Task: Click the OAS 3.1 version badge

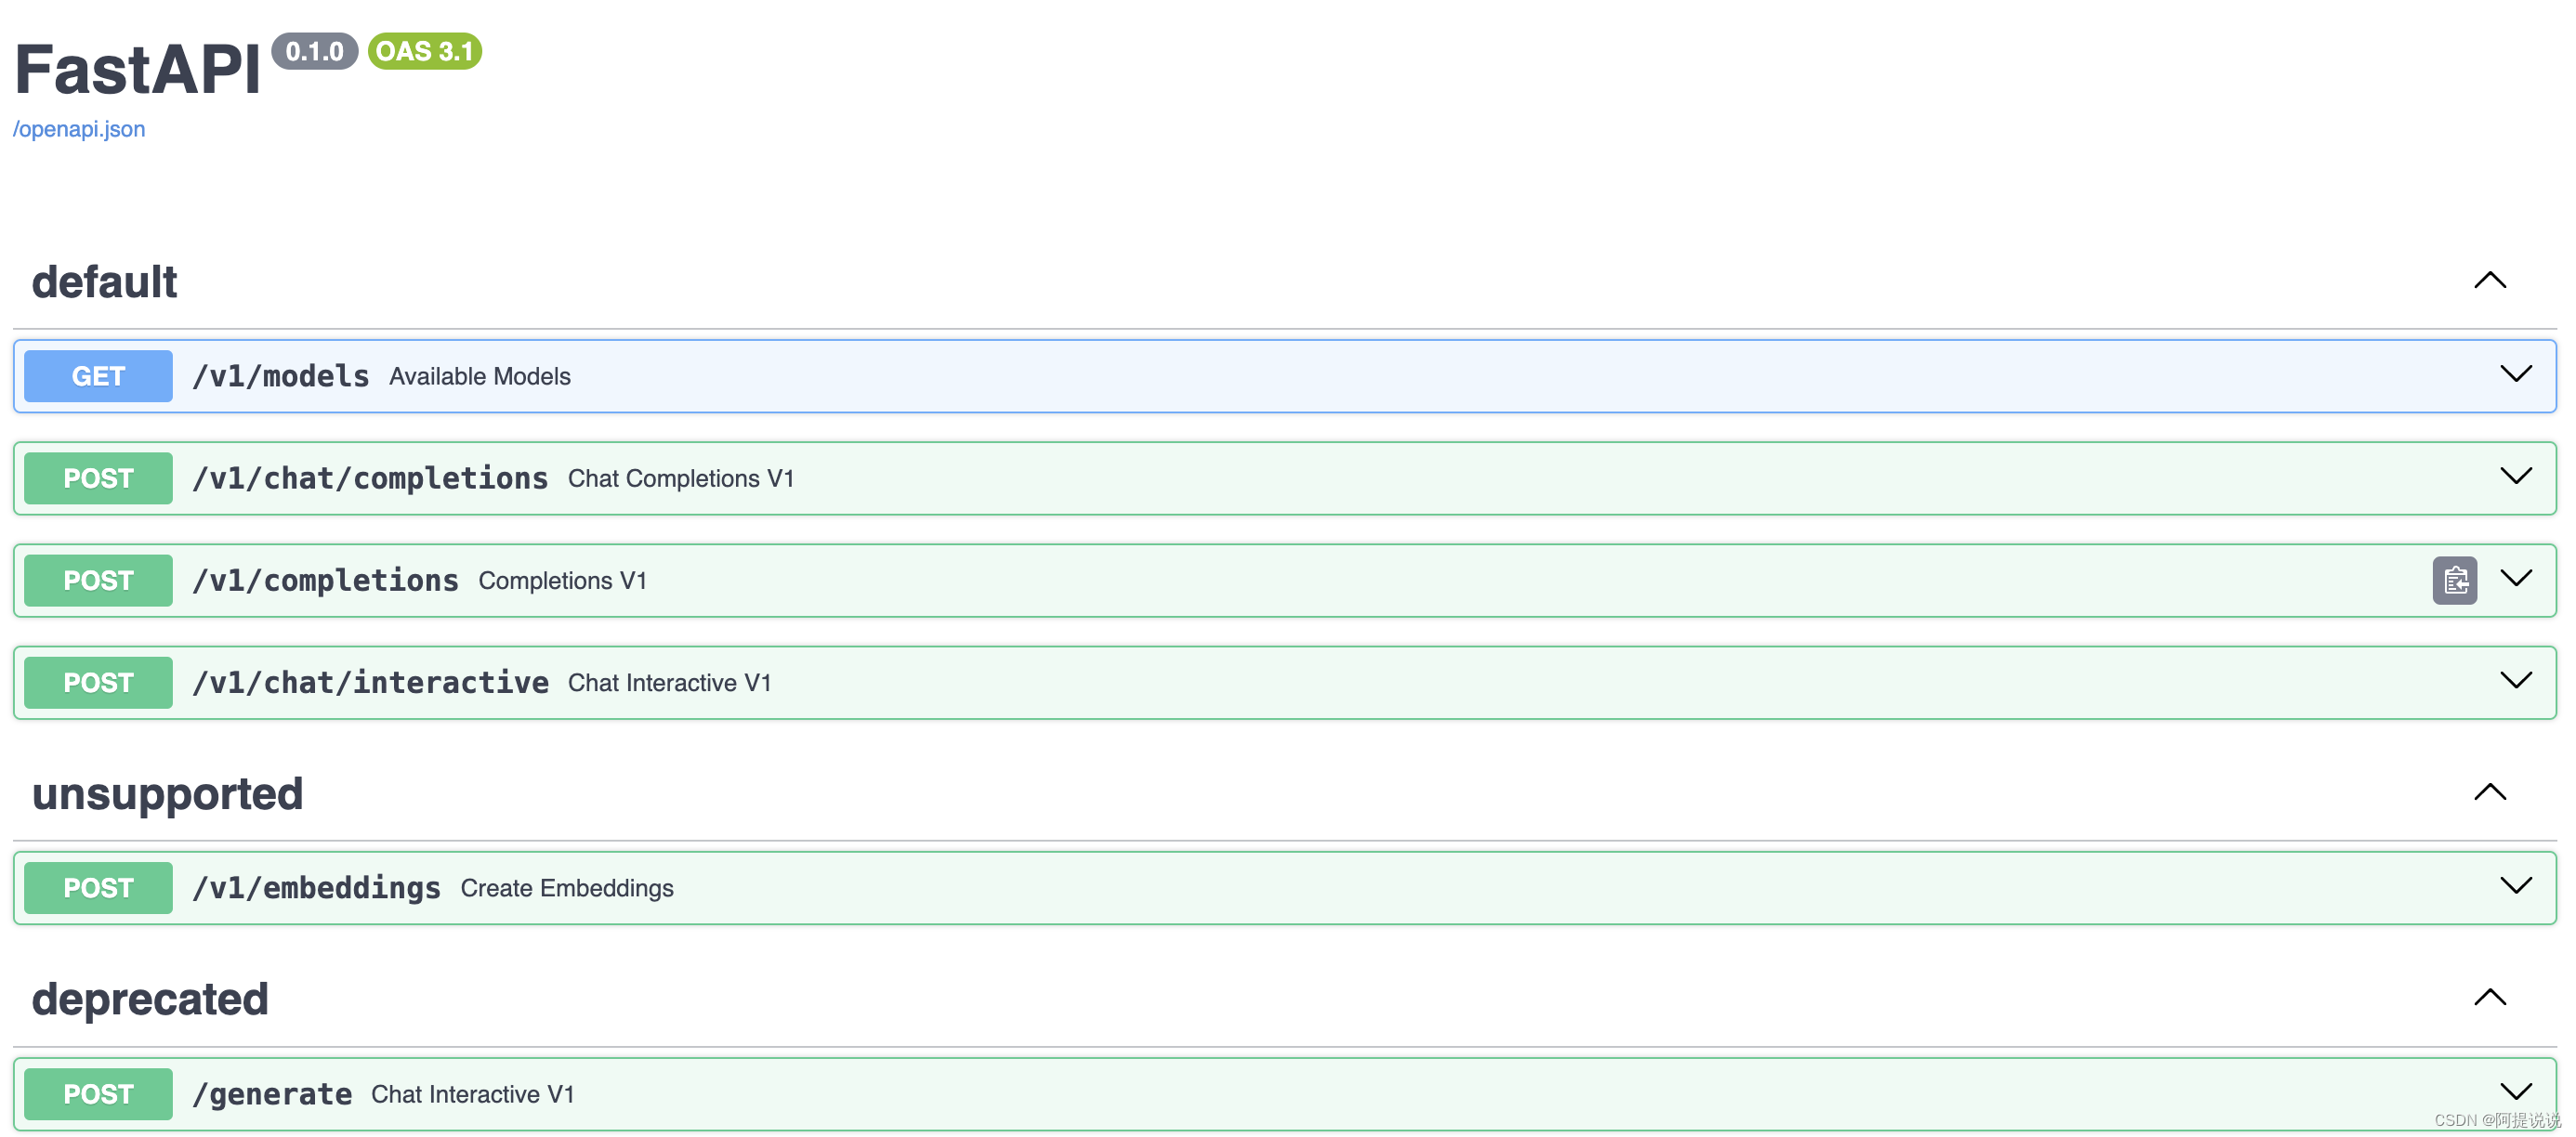Action: (424, 51)
